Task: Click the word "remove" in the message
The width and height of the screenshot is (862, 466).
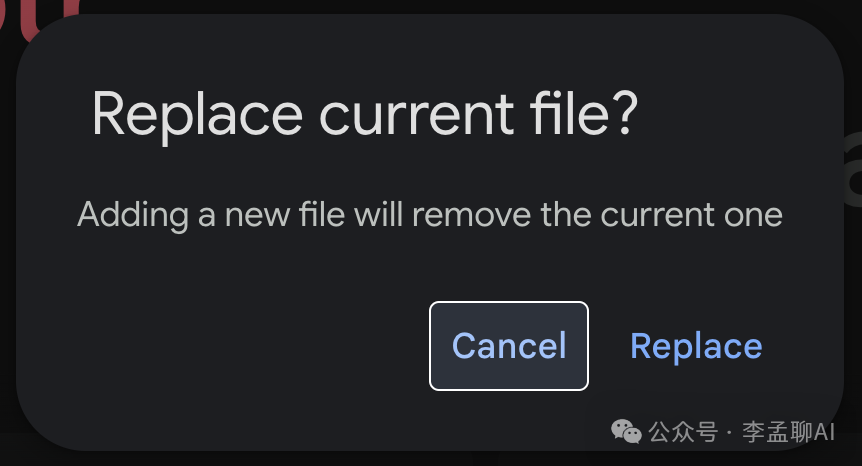Action: (471, 214)
